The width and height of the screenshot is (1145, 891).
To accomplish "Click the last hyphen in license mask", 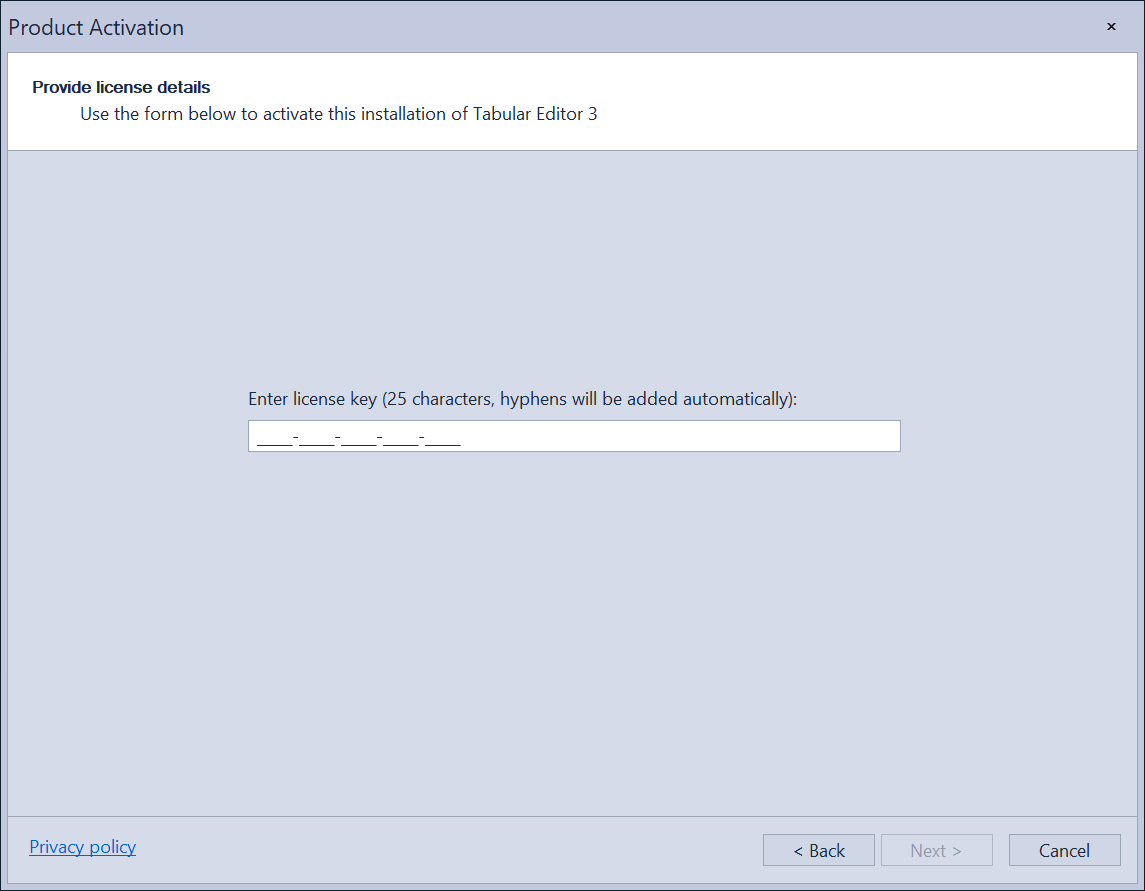I will coord(422,438).
